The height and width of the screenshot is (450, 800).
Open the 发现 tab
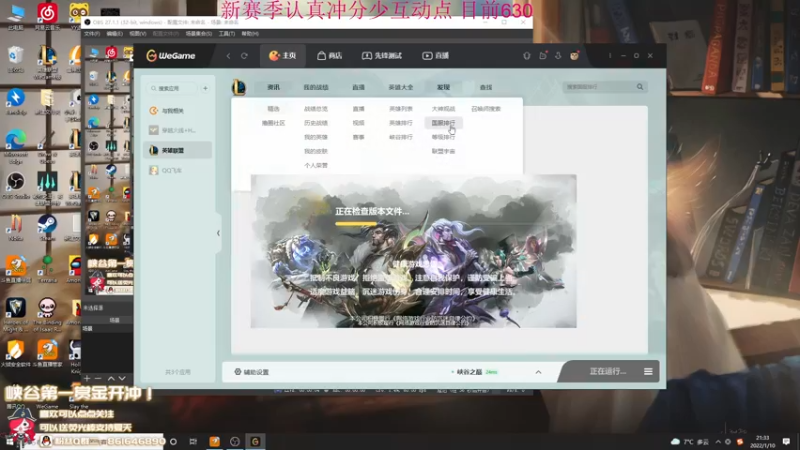[x=443, y=87]
